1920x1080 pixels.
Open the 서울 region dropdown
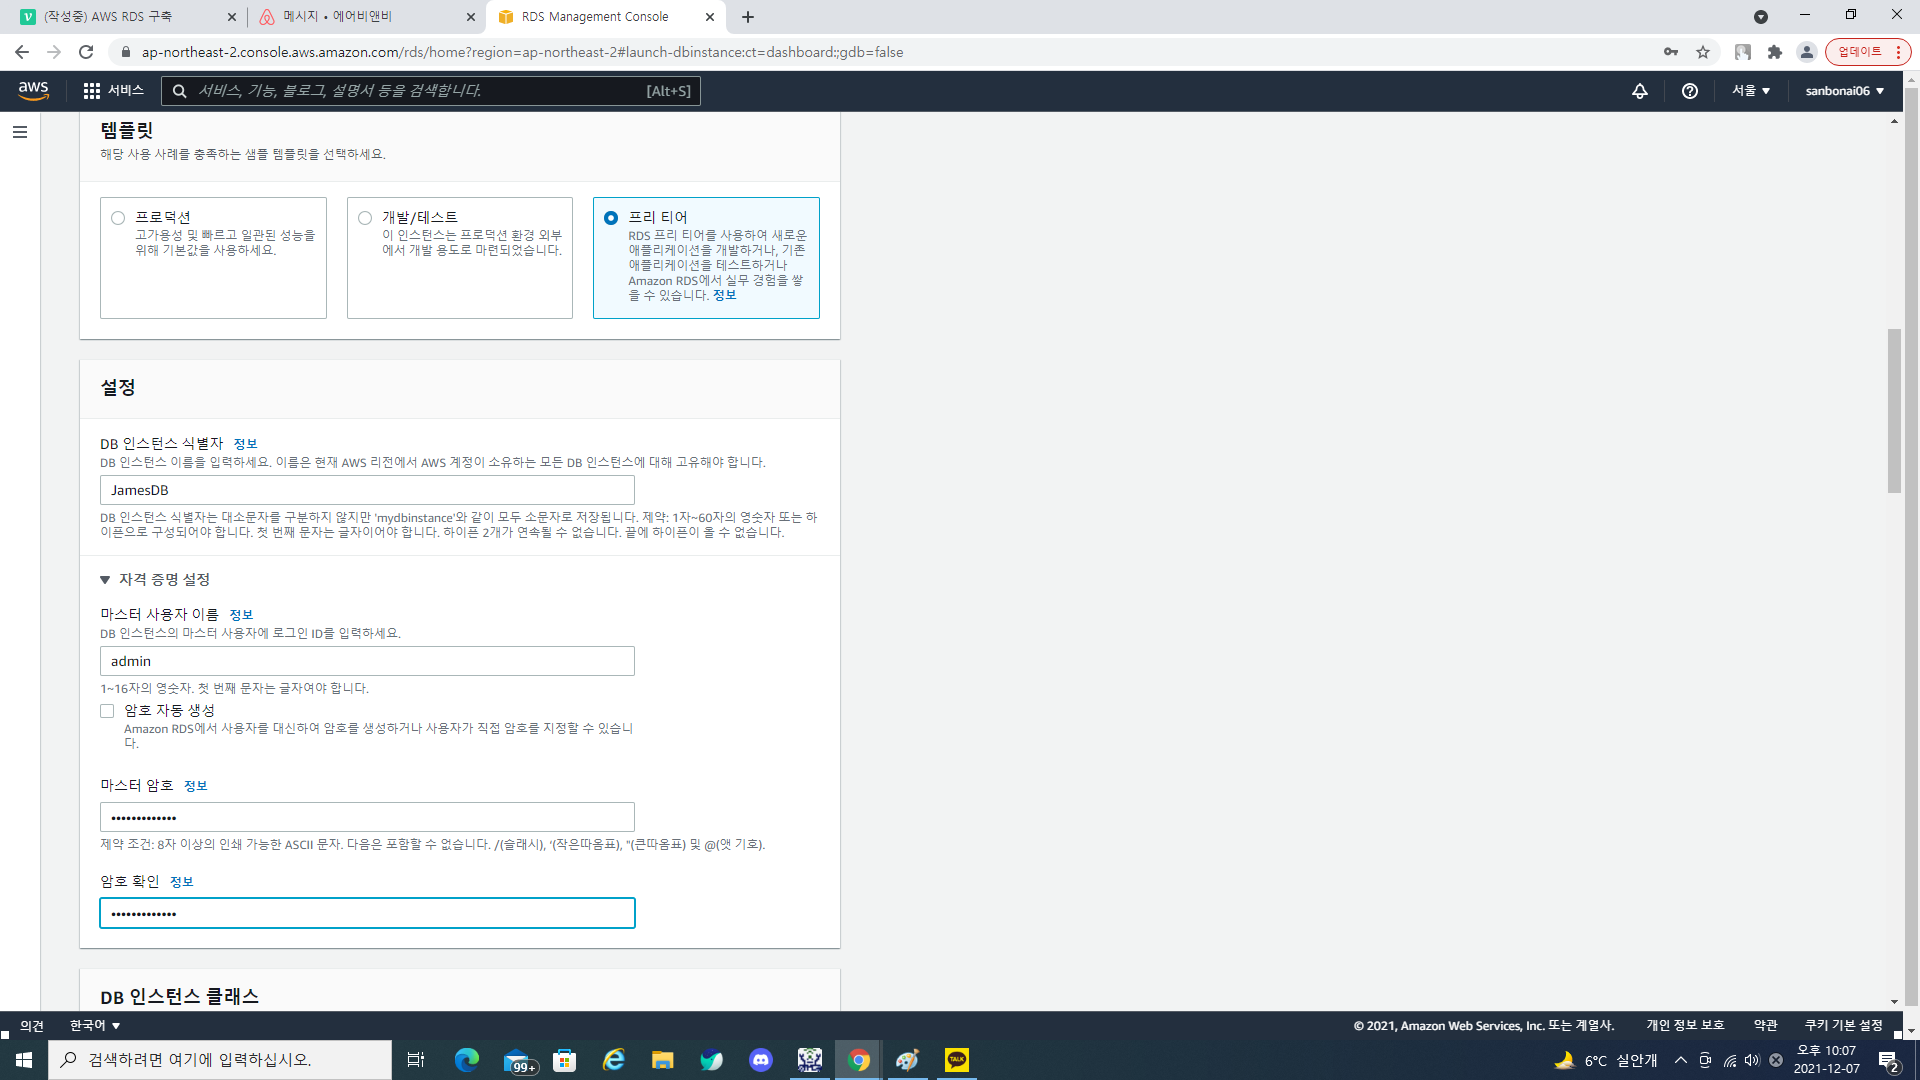[1751, 91]
